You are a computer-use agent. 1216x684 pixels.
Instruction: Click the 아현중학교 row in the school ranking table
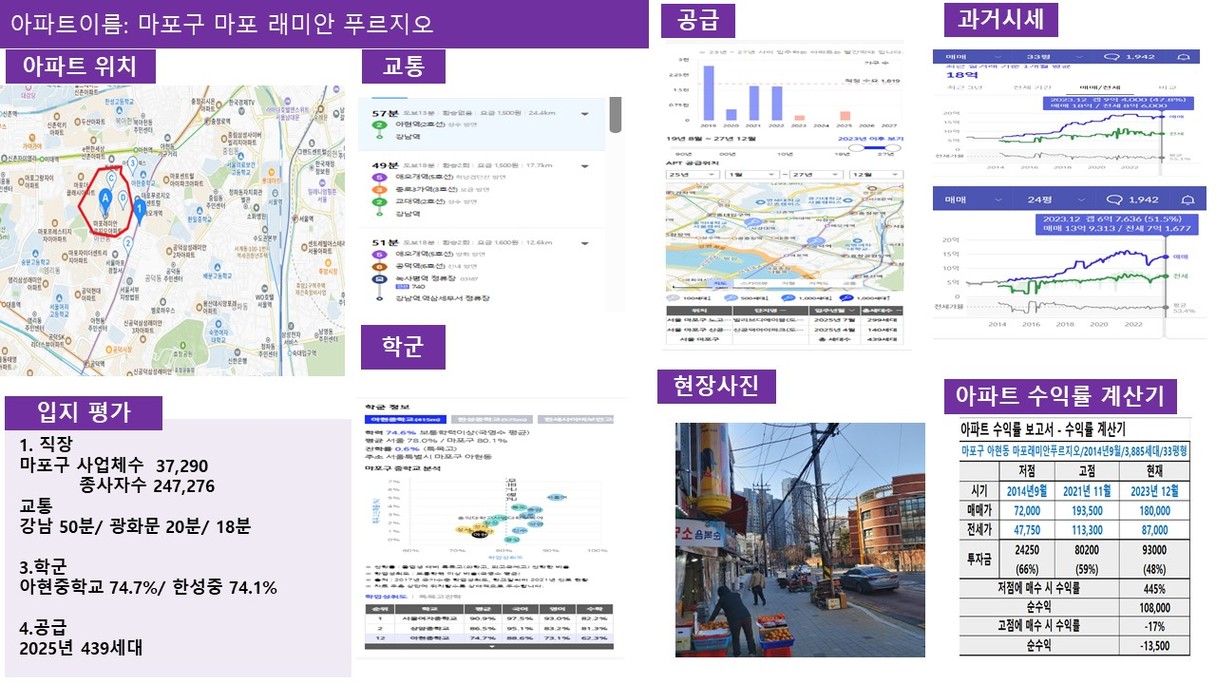(487, 637)
